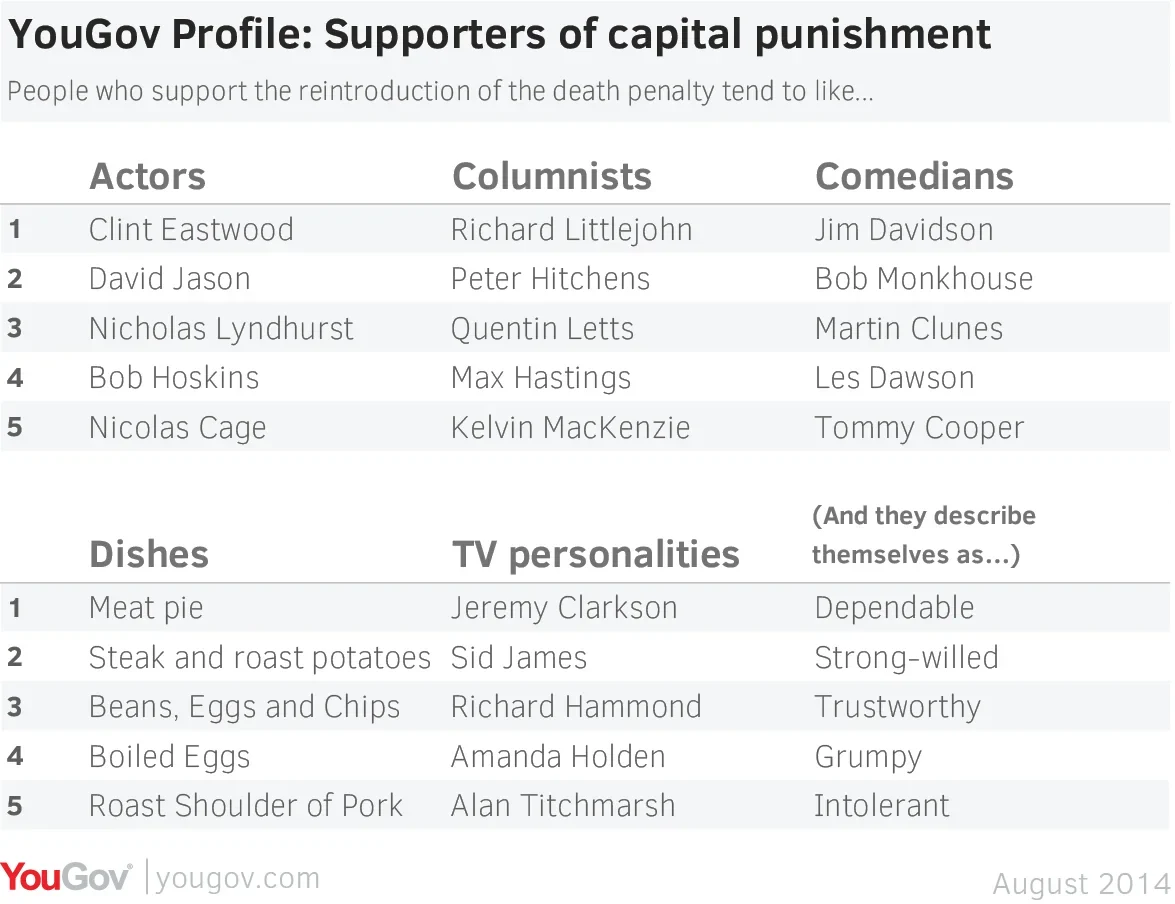This screenshot has height=904, width=1175.
Task: Click the Supporters of capital punishment title
Action: coord(657,34)
